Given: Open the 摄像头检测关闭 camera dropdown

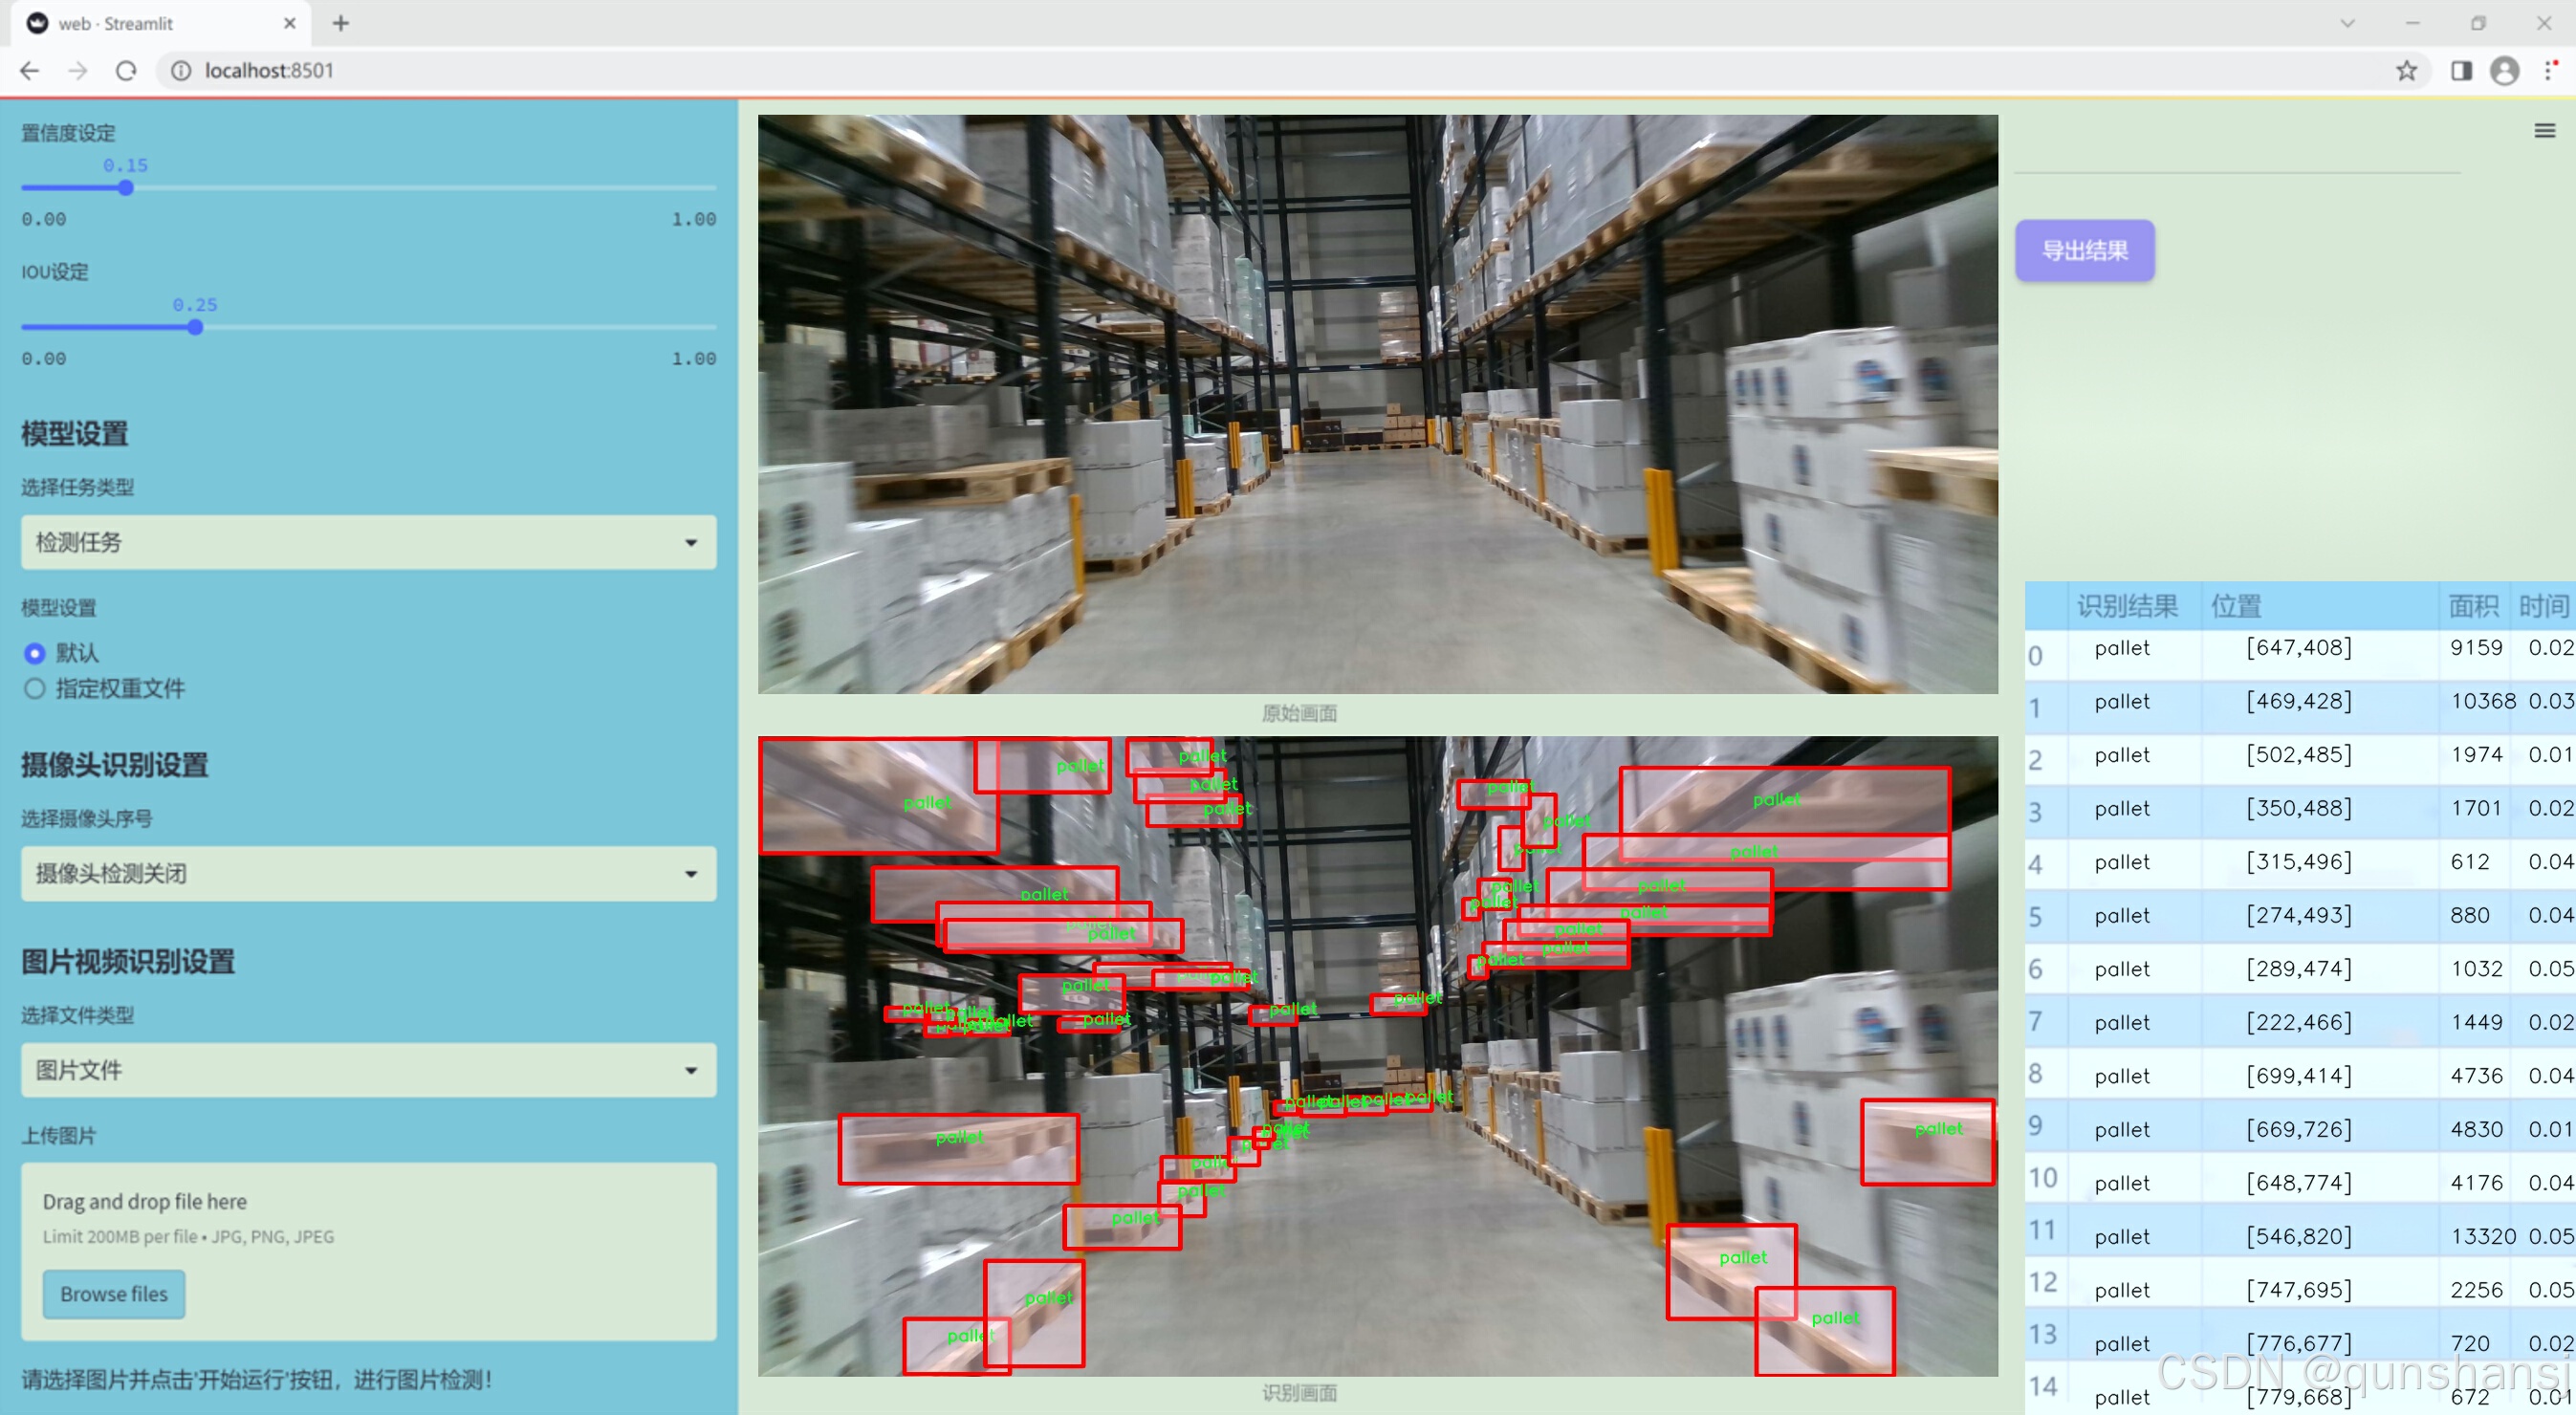Looking at the screenshot, I should [368, 873].
